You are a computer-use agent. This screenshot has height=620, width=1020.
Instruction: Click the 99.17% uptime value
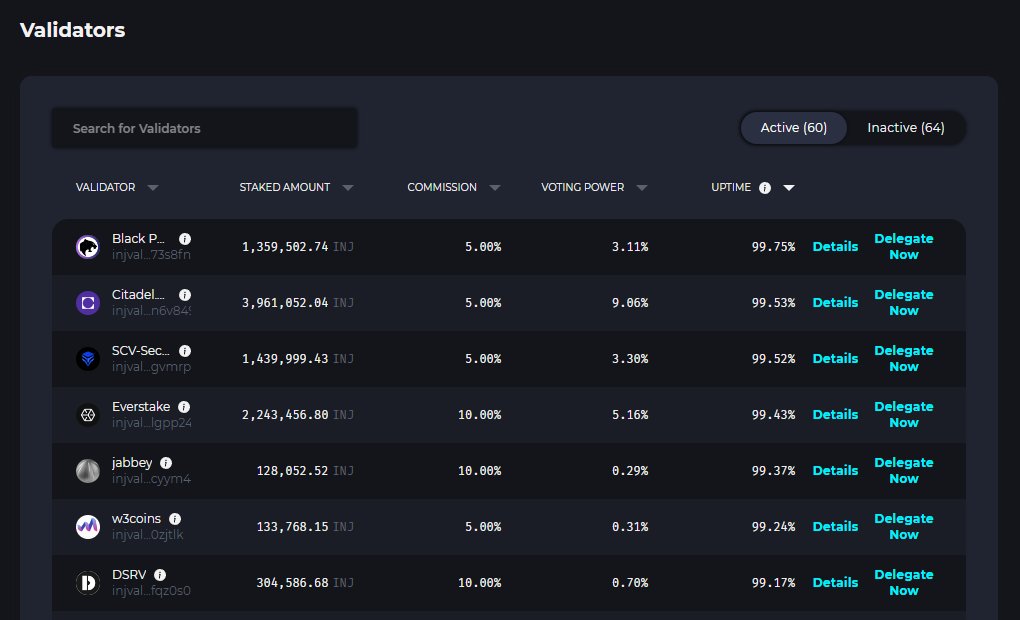773,582
